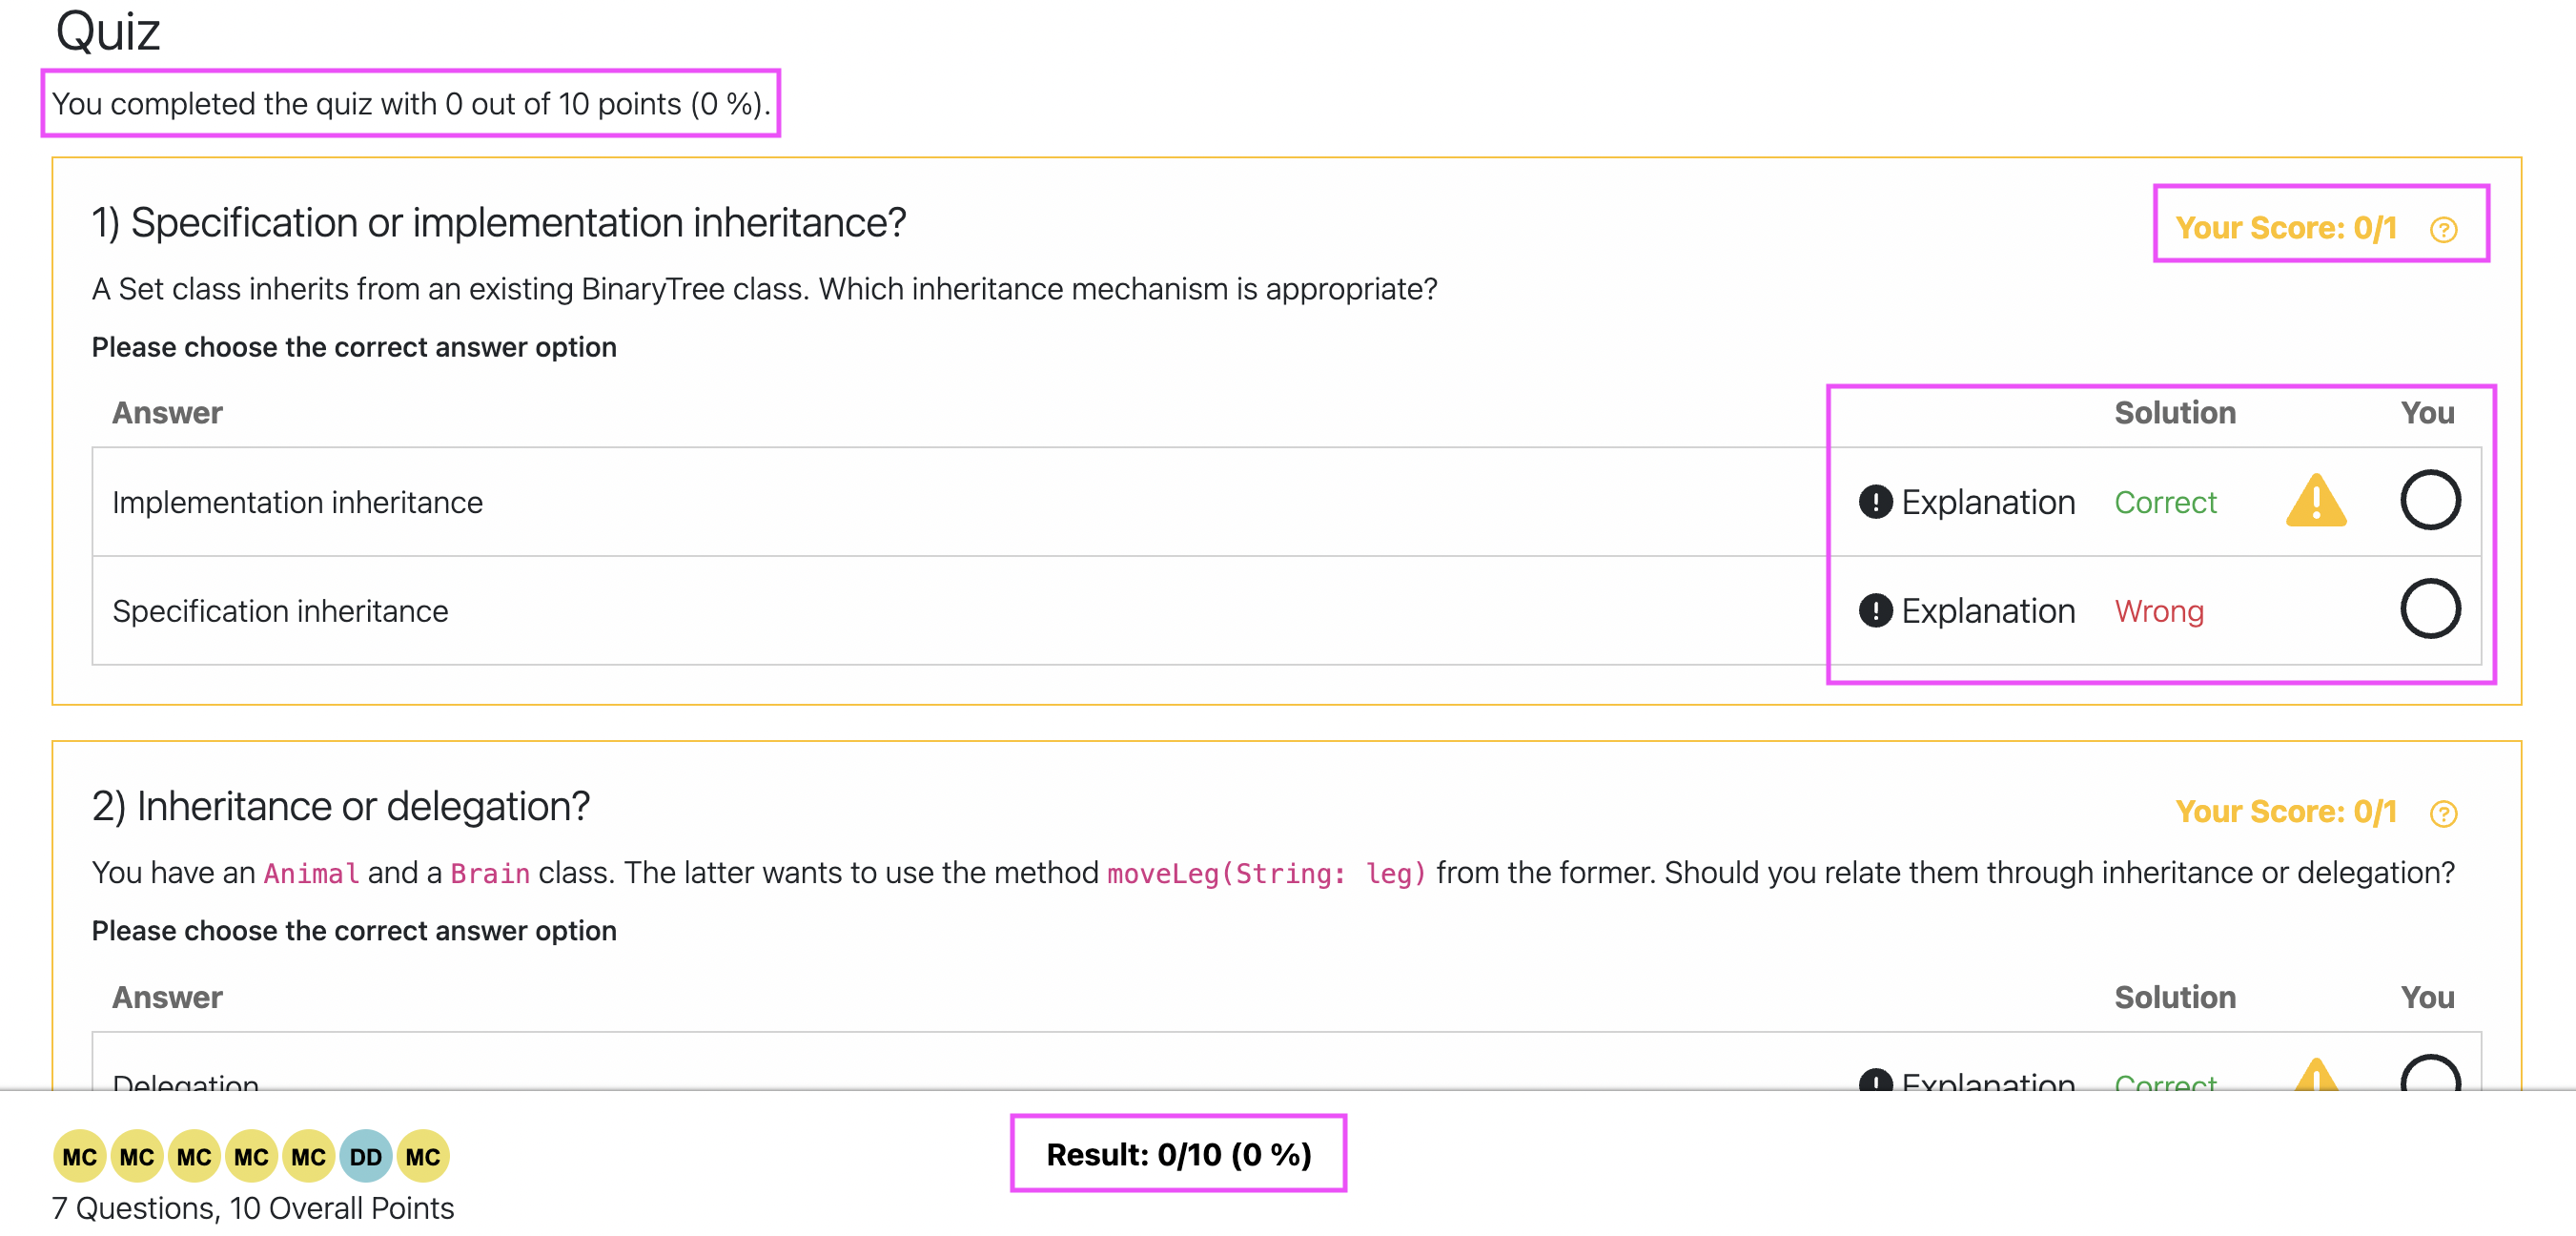Jump to the second MC question badge
This screenshot has height=1236, width=2576.
(x=136, y=1156)
